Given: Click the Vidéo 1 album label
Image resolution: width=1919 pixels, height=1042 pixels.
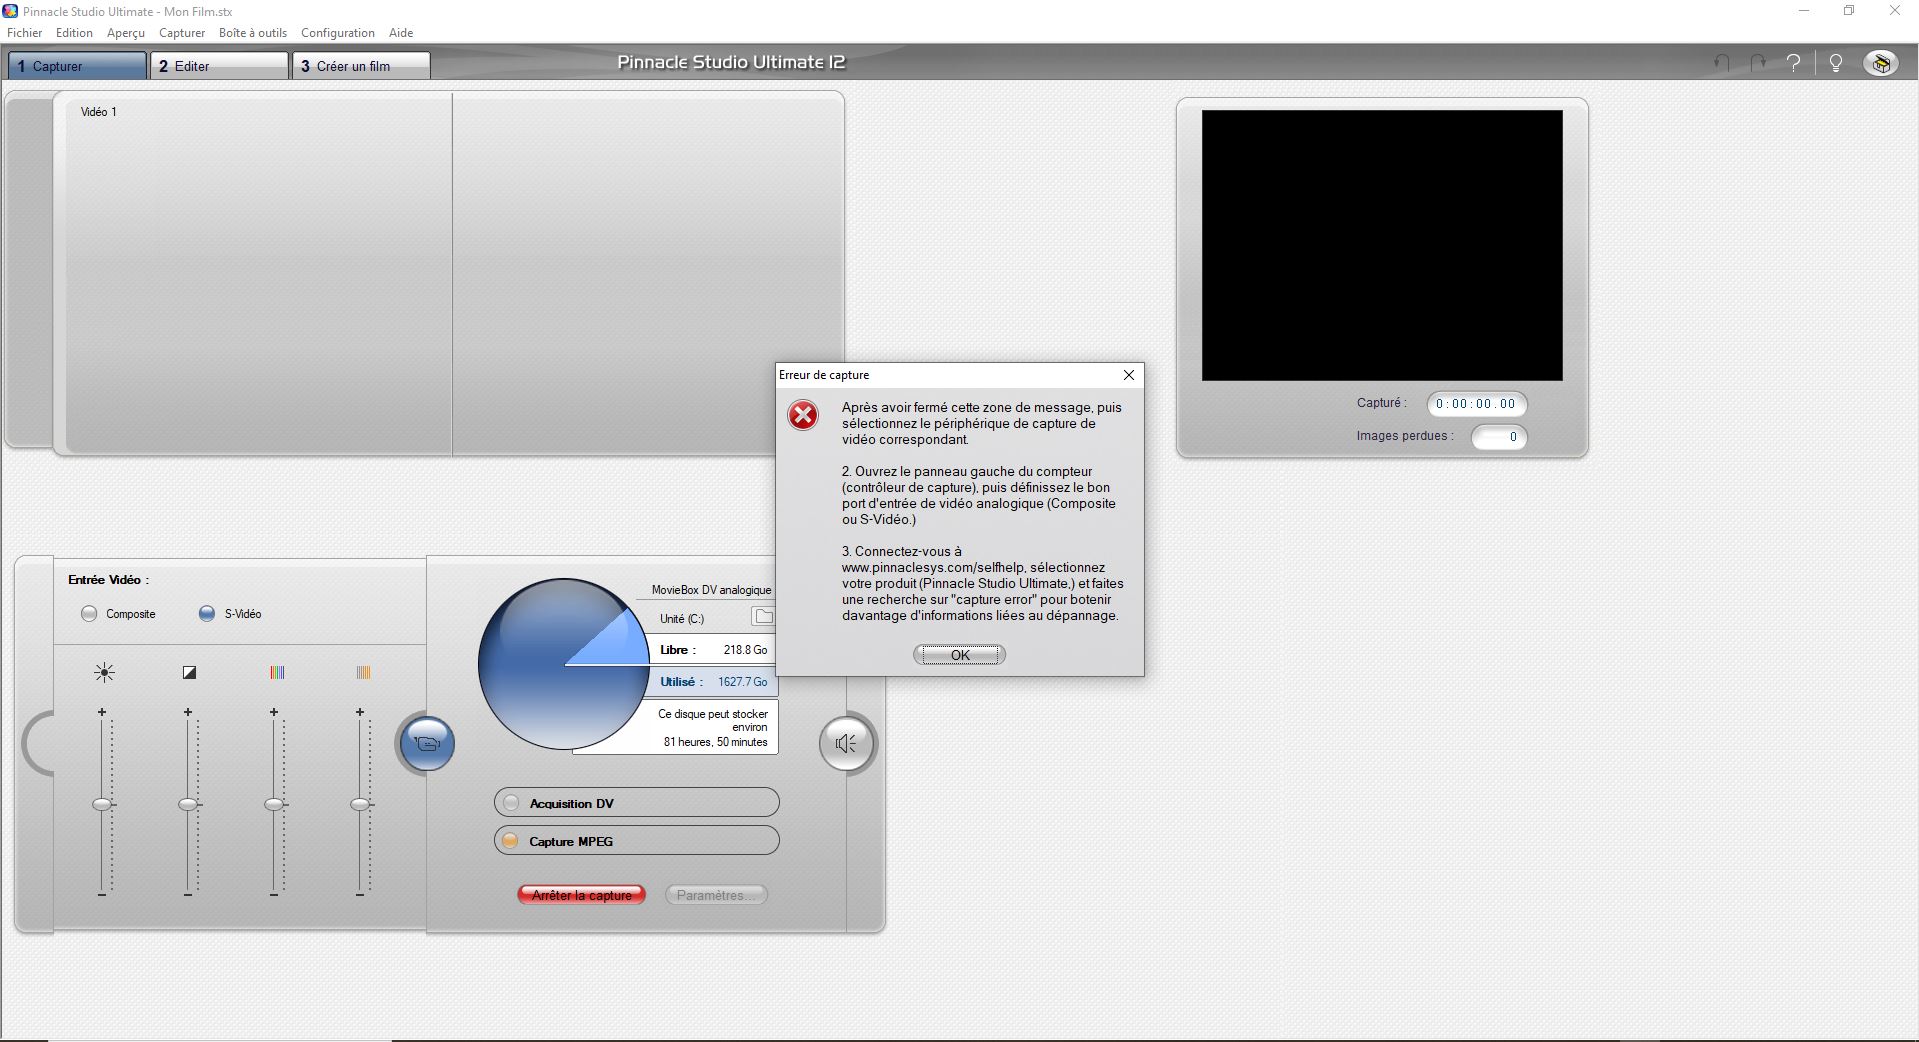Looking at the screenshot, I should coord(99,112).
